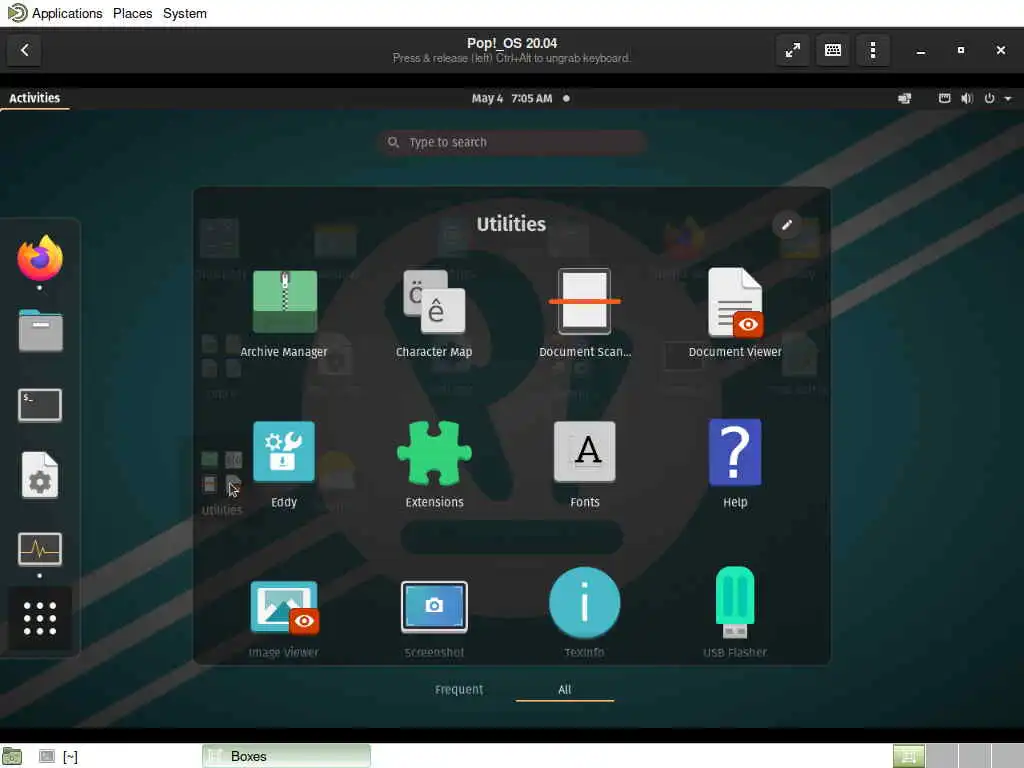The width and height of the screenshot is (1024, 768).
Task: Go back to the Boxes overview
Action: tap(24, 50)
